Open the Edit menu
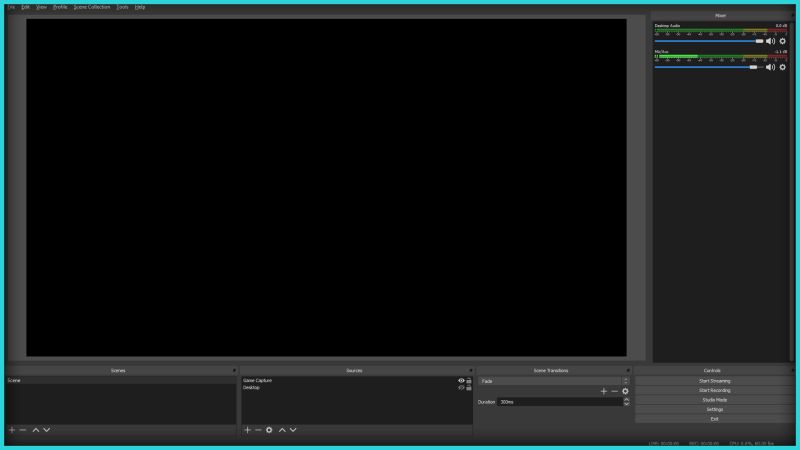Screen dimensions: 800x450 coord(26,7)
